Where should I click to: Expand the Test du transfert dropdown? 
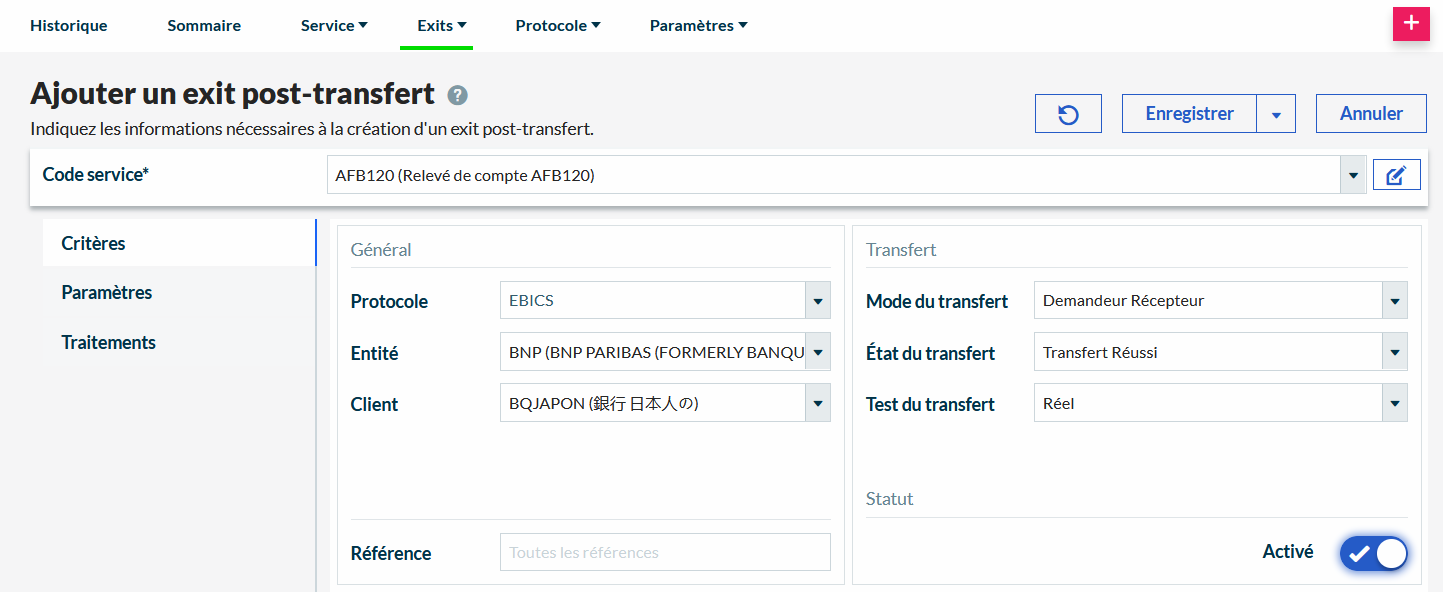click(x=1394, y=403)
